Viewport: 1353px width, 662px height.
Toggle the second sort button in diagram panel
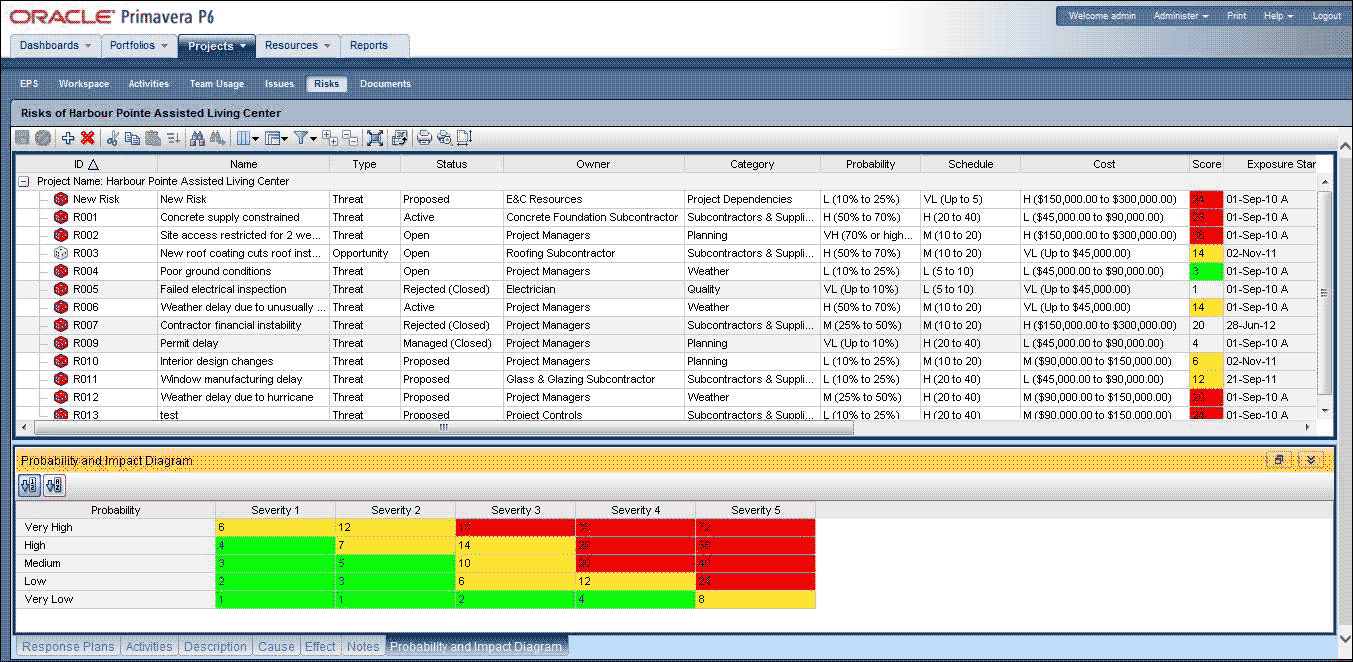point(54,486)
